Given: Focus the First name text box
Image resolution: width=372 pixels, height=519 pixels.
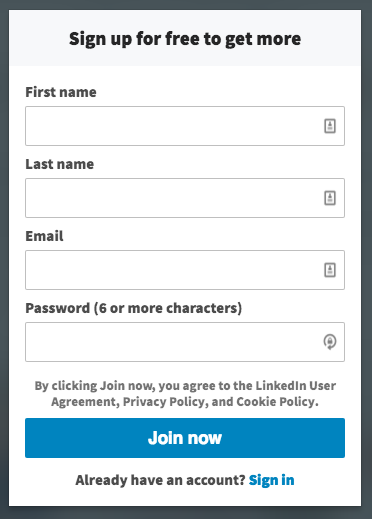Looking at the screenshot, I should click(185, 126).
